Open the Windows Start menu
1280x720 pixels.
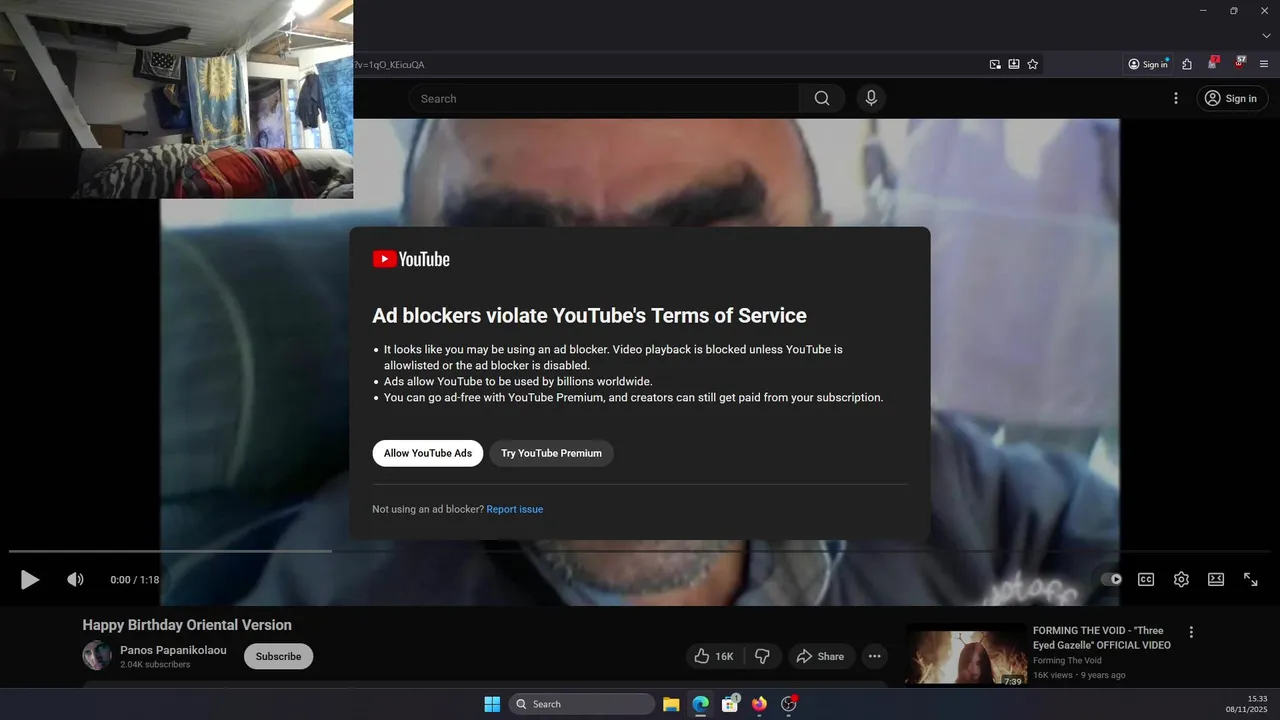[492, 704]
